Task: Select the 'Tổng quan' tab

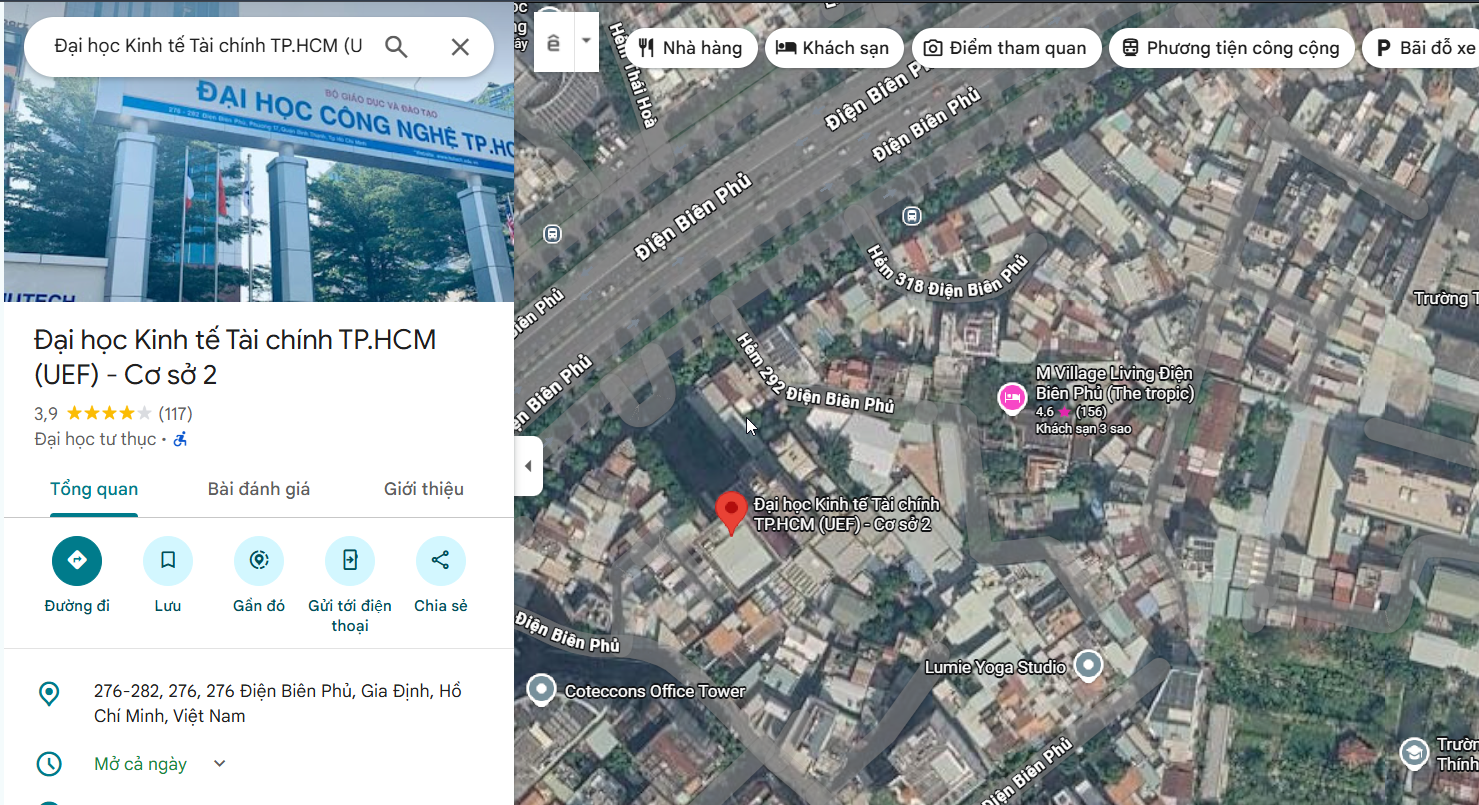Action: (94, 489)
